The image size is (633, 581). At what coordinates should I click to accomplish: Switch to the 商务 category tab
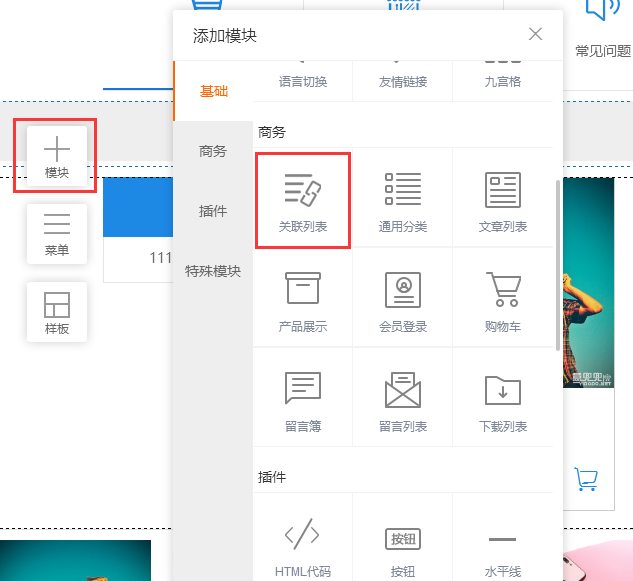click(213, 151)
